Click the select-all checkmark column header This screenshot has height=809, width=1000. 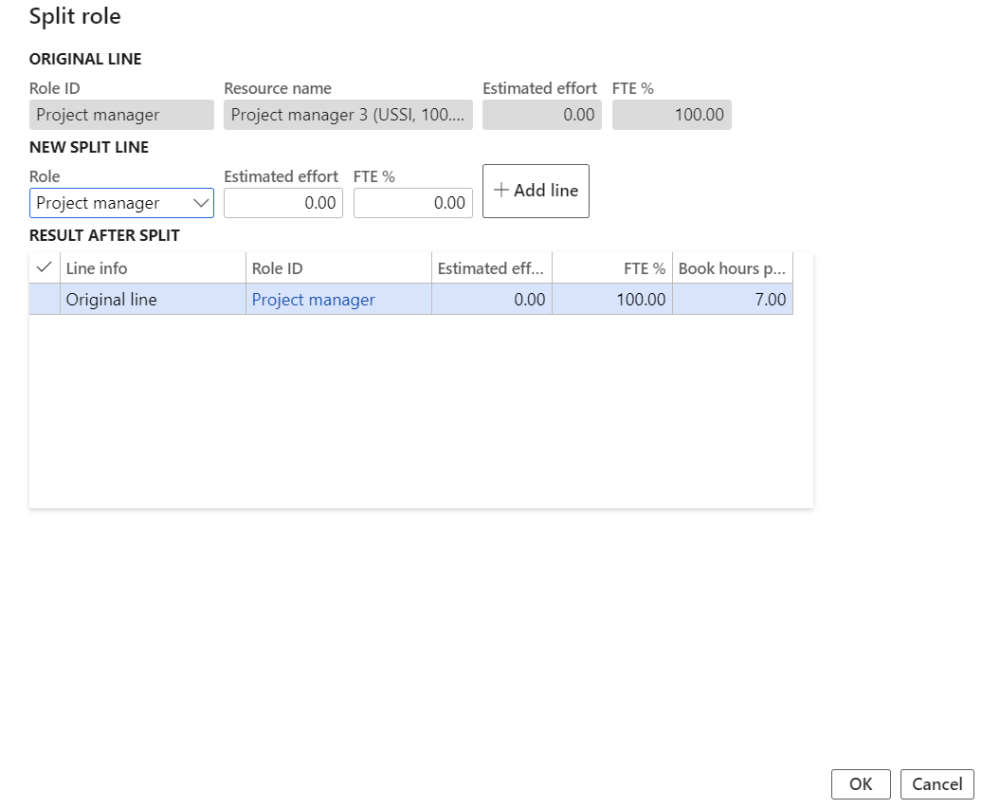[44, 268]
